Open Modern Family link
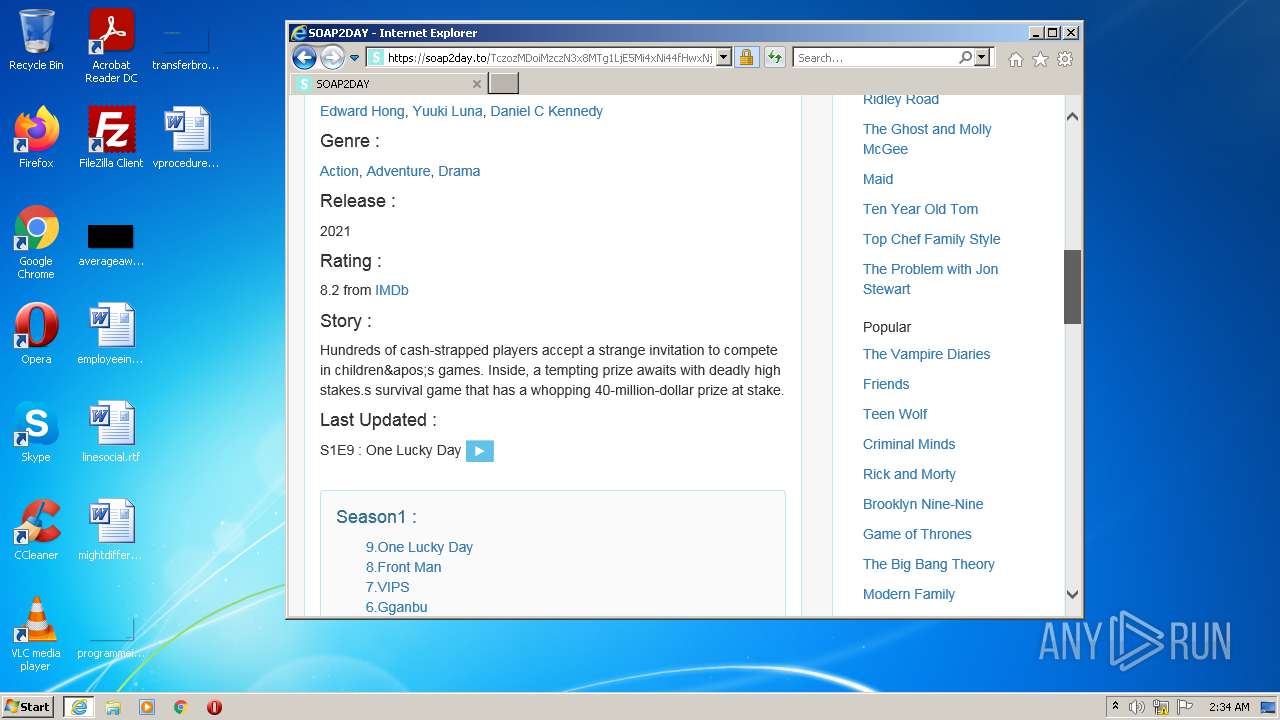1280x720 pixels. (x=909, y=594)
